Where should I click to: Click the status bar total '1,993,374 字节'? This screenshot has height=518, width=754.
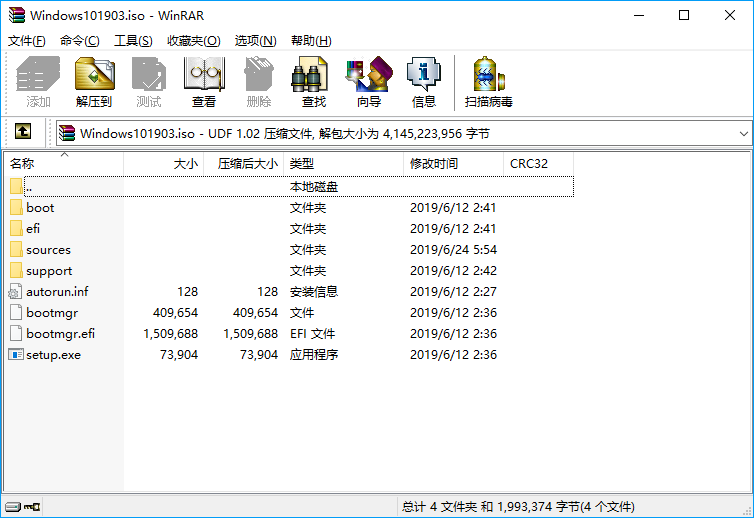click(539, 506)
